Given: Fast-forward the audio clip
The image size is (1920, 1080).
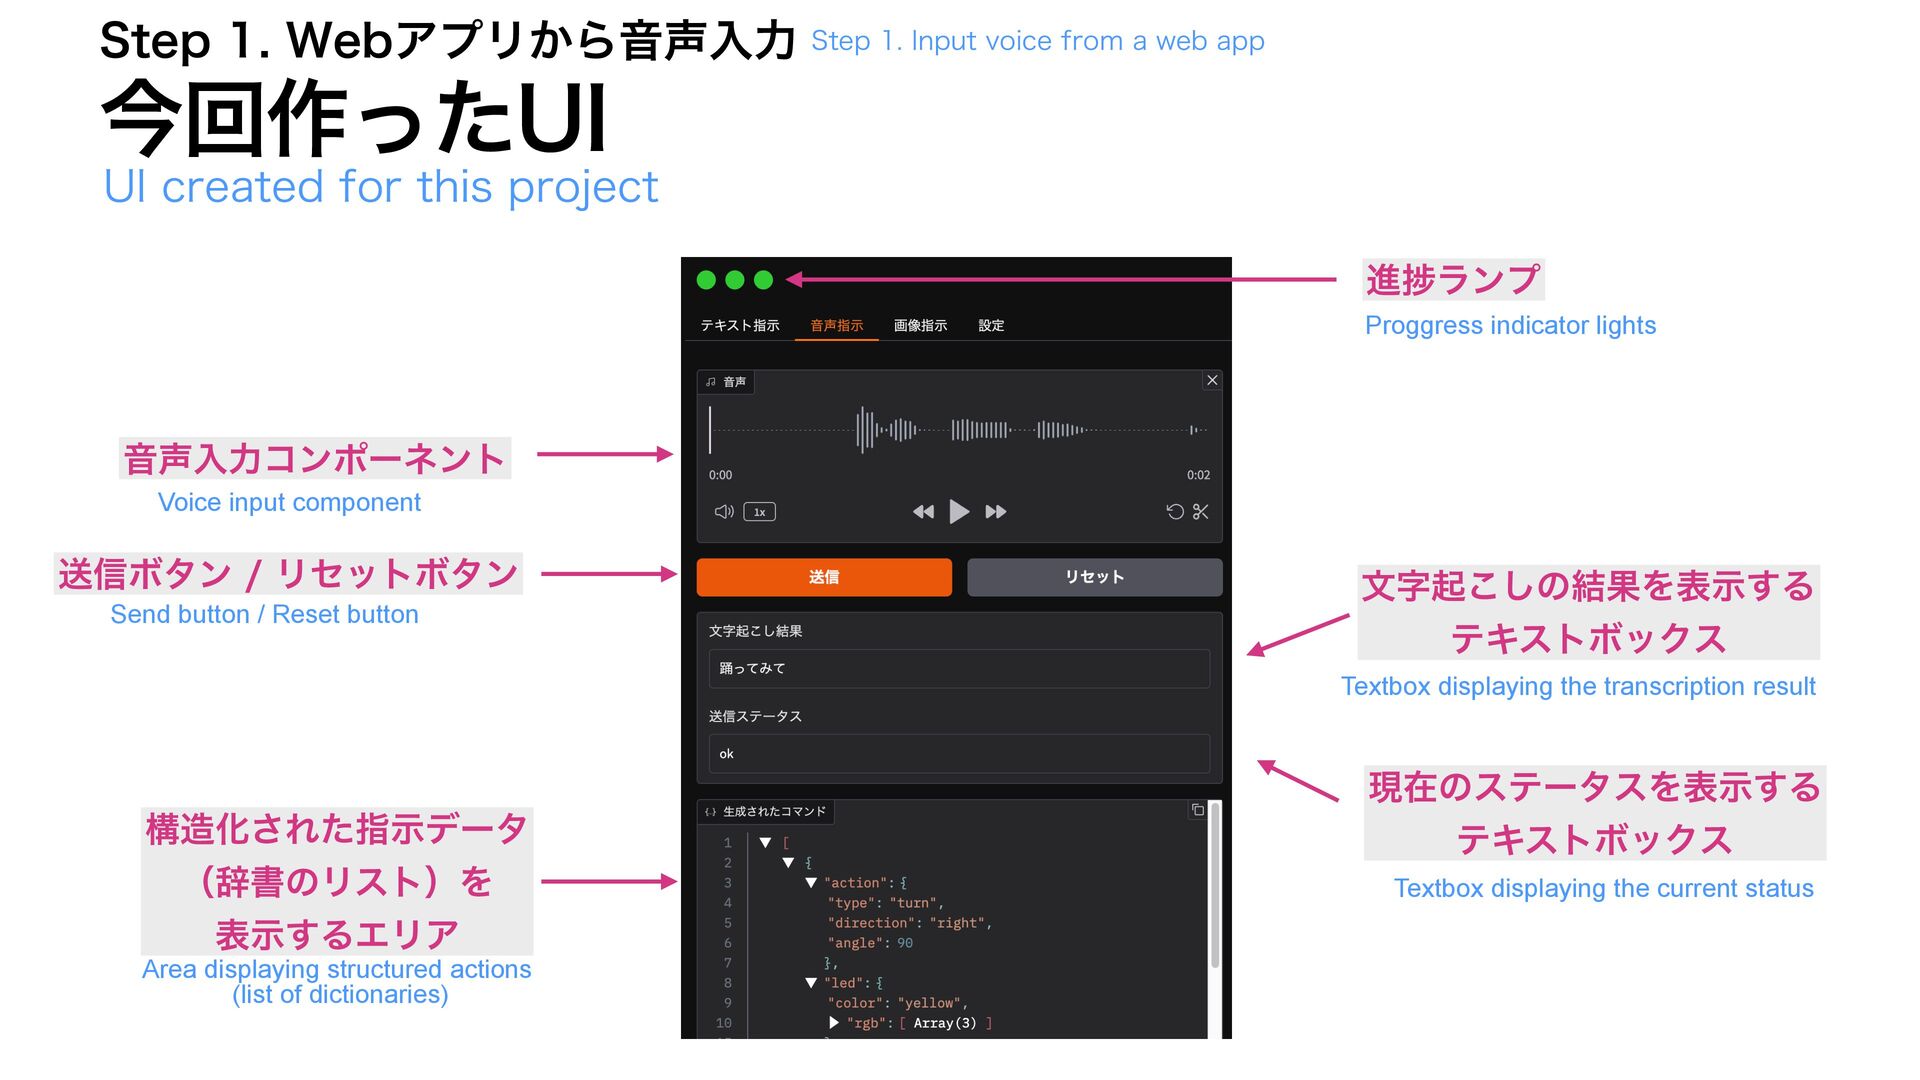Looking at the screenshot, I should pos(996,512).
